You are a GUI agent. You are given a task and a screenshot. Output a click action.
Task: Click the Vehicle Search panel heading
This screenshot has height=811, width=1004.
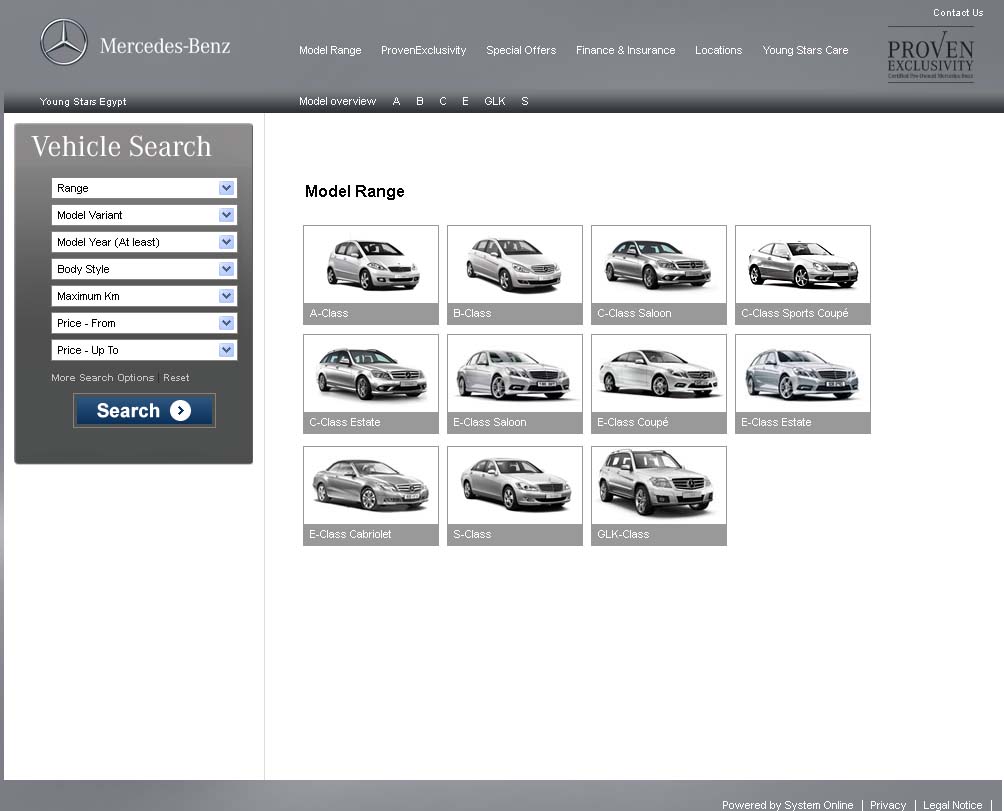point(121,146)
